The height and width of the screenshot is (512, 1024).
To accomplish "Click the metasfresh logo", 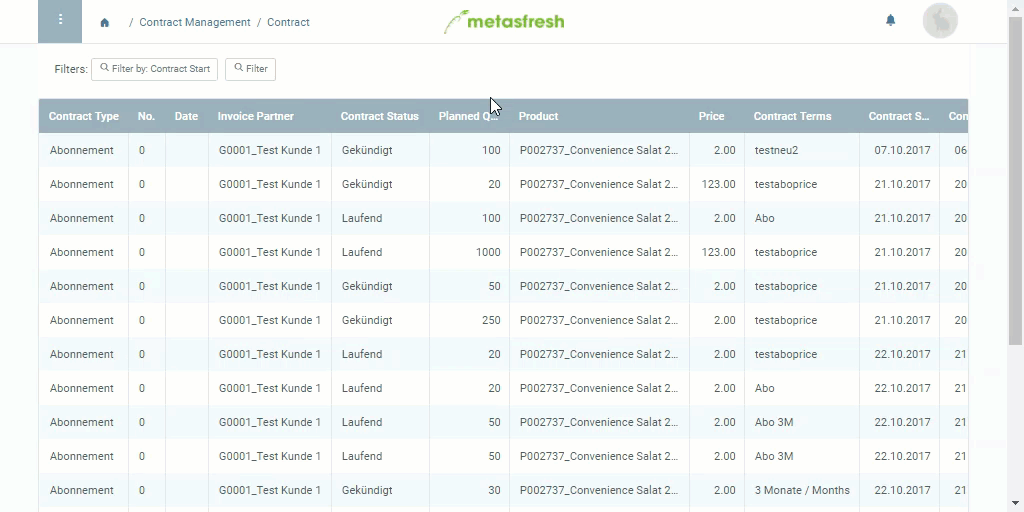I will coord(504,22).
